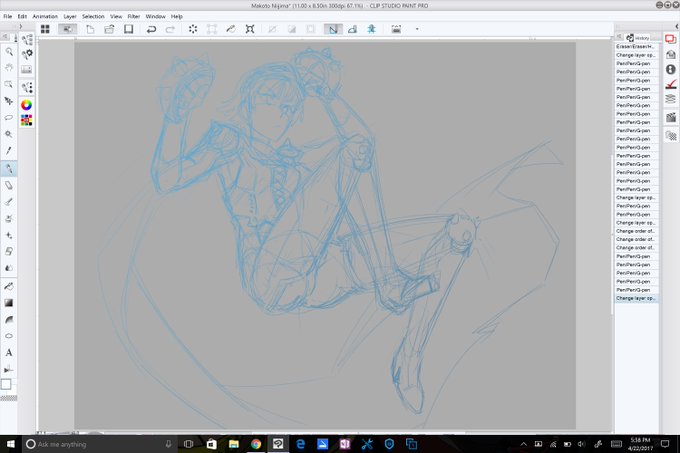Viewport: 680px width, 453px height.
Task: Select the Eraser tool in the toolbox
Action: pyautogui.click(x=9, y=185)
